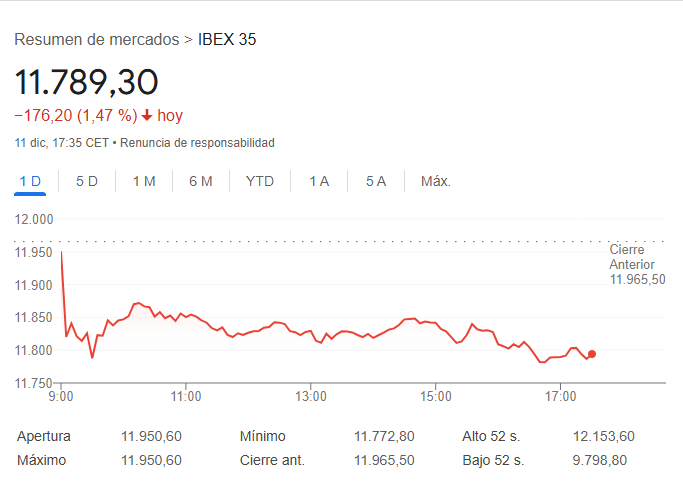Click the Alto 52 s. value
The image size is (683, 488).
(x=604, y=437)
